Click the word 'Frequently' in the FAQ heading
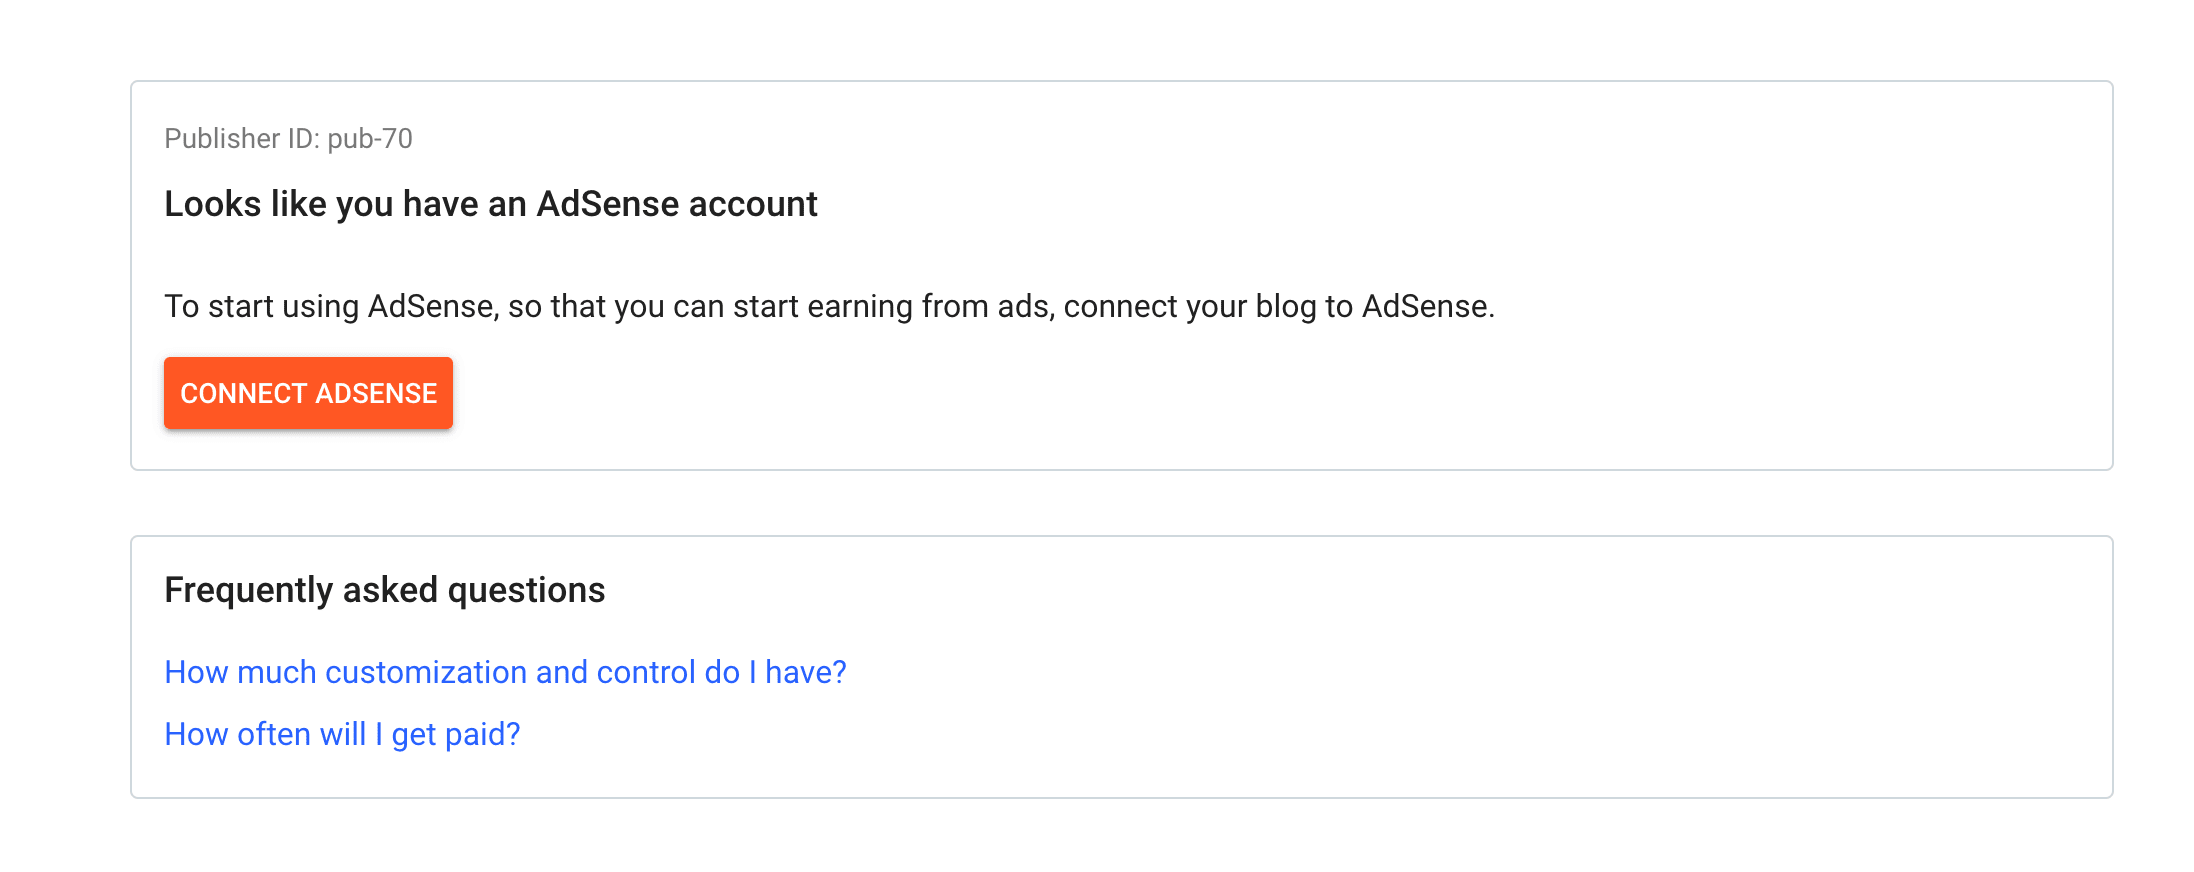The image size is (2194, 872). 248,590
